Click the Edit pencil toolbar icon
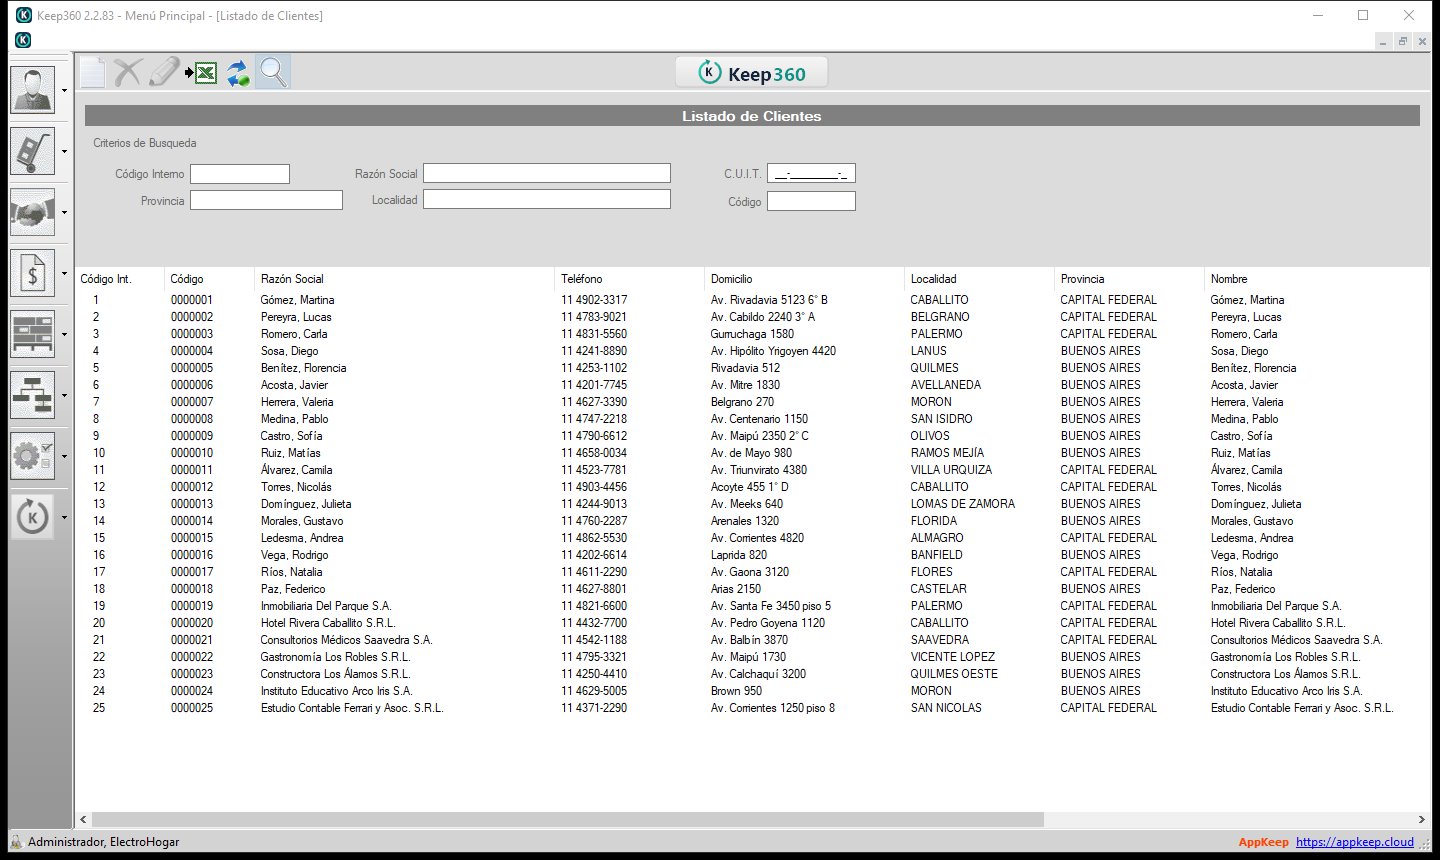The width and height of the screenshot is (1440, 860). click(x=164, y=72)
